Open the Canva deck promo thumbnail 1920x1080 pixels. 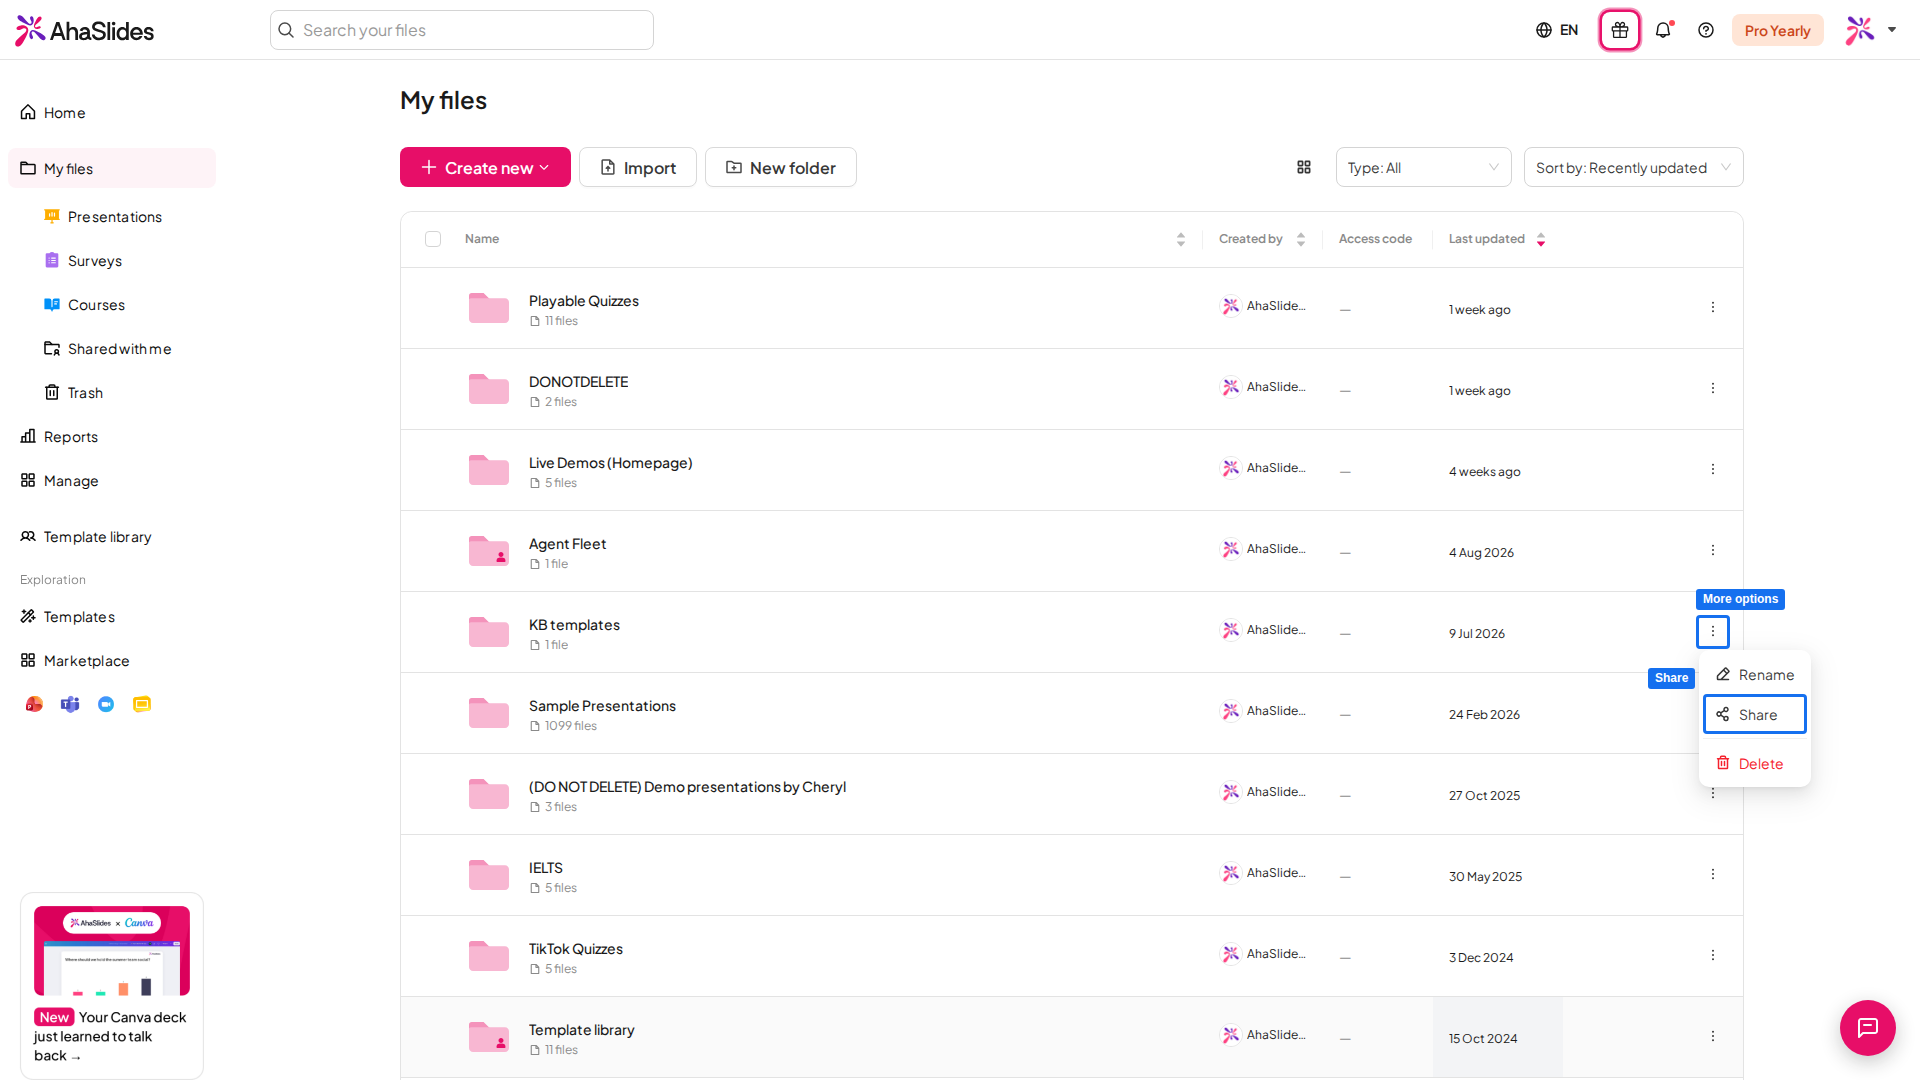[112, 950]
